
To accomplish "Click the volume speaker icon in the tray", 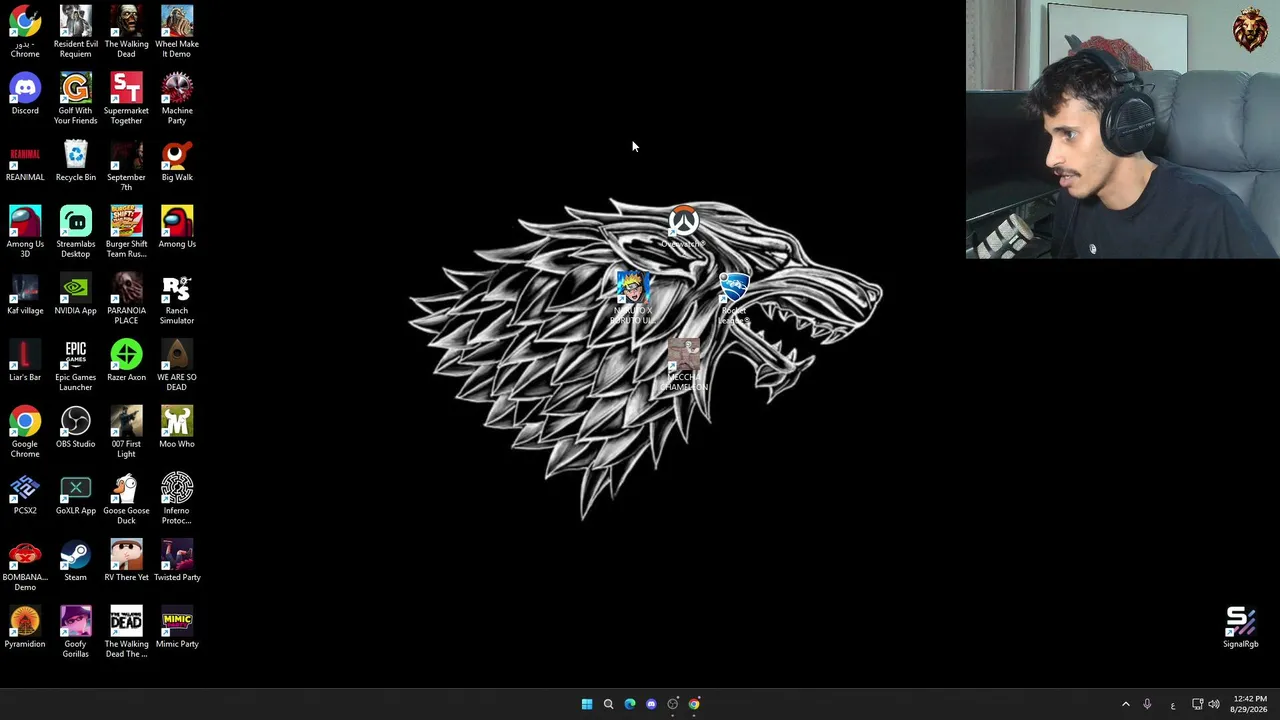I will [1214, 704].
